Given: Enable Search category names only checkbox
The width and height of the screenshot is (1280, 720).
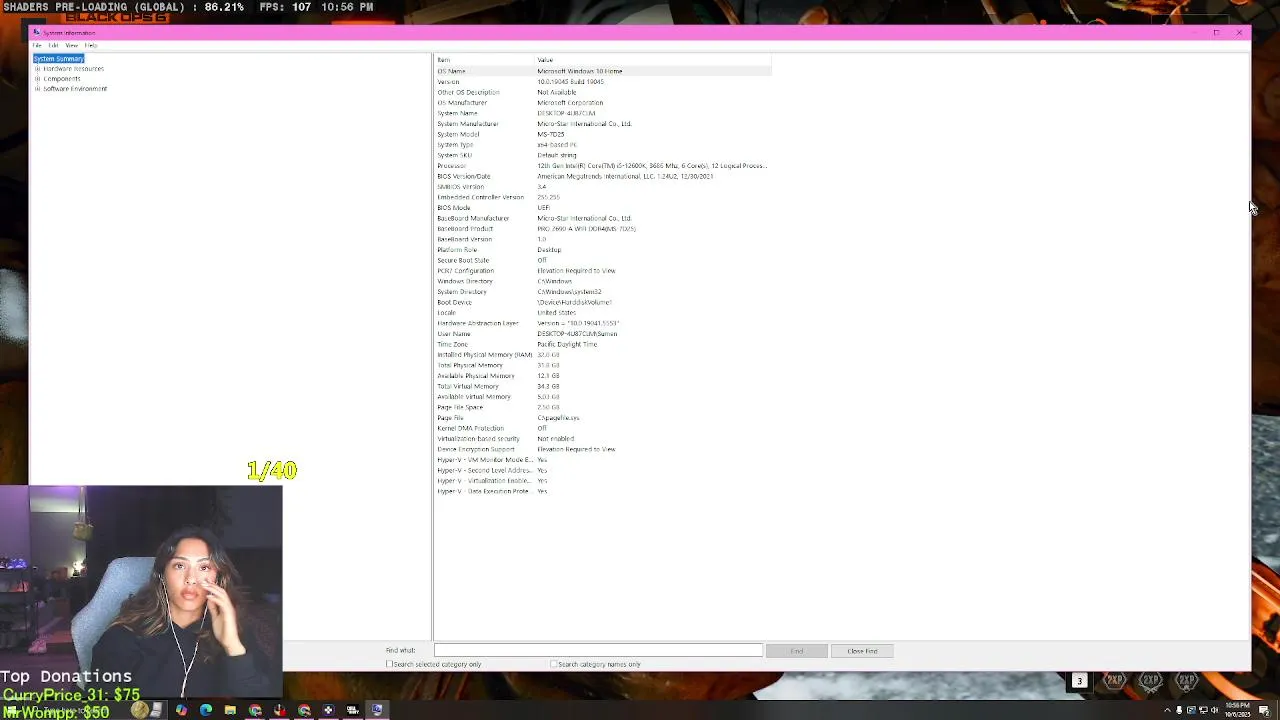Looking at the screenshot, I should (x=554, y=664).
